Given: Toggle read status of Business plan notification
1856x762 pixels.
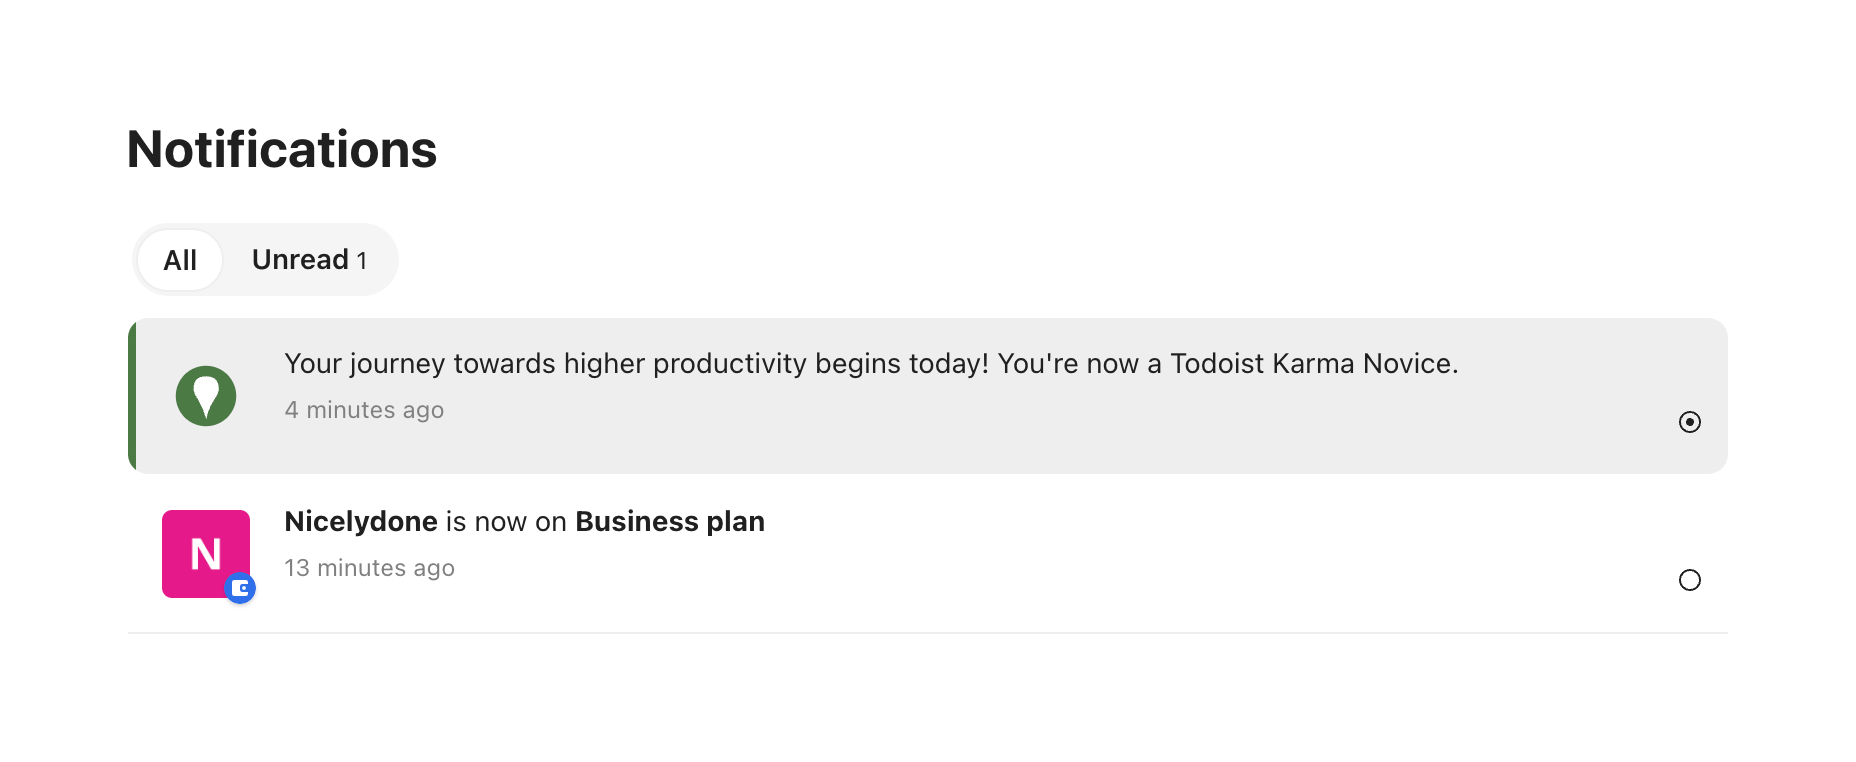Looking at the screenshot, I should [1689, 580].
